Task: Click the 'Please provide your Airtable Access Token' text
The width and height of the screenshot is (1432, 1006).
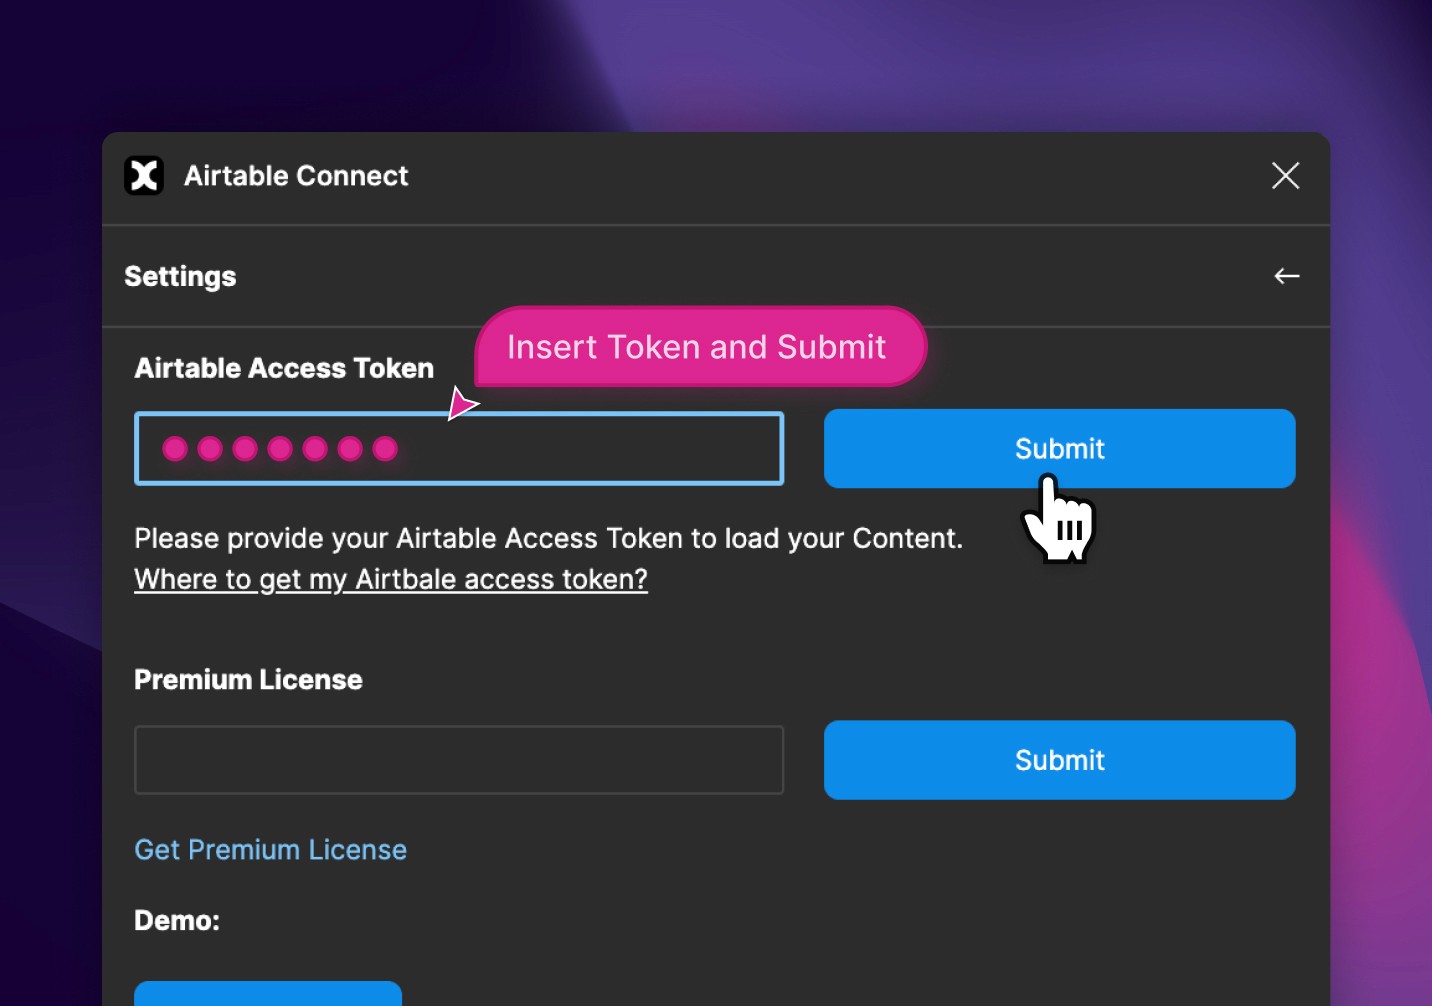Action: [x=548, y=538]
